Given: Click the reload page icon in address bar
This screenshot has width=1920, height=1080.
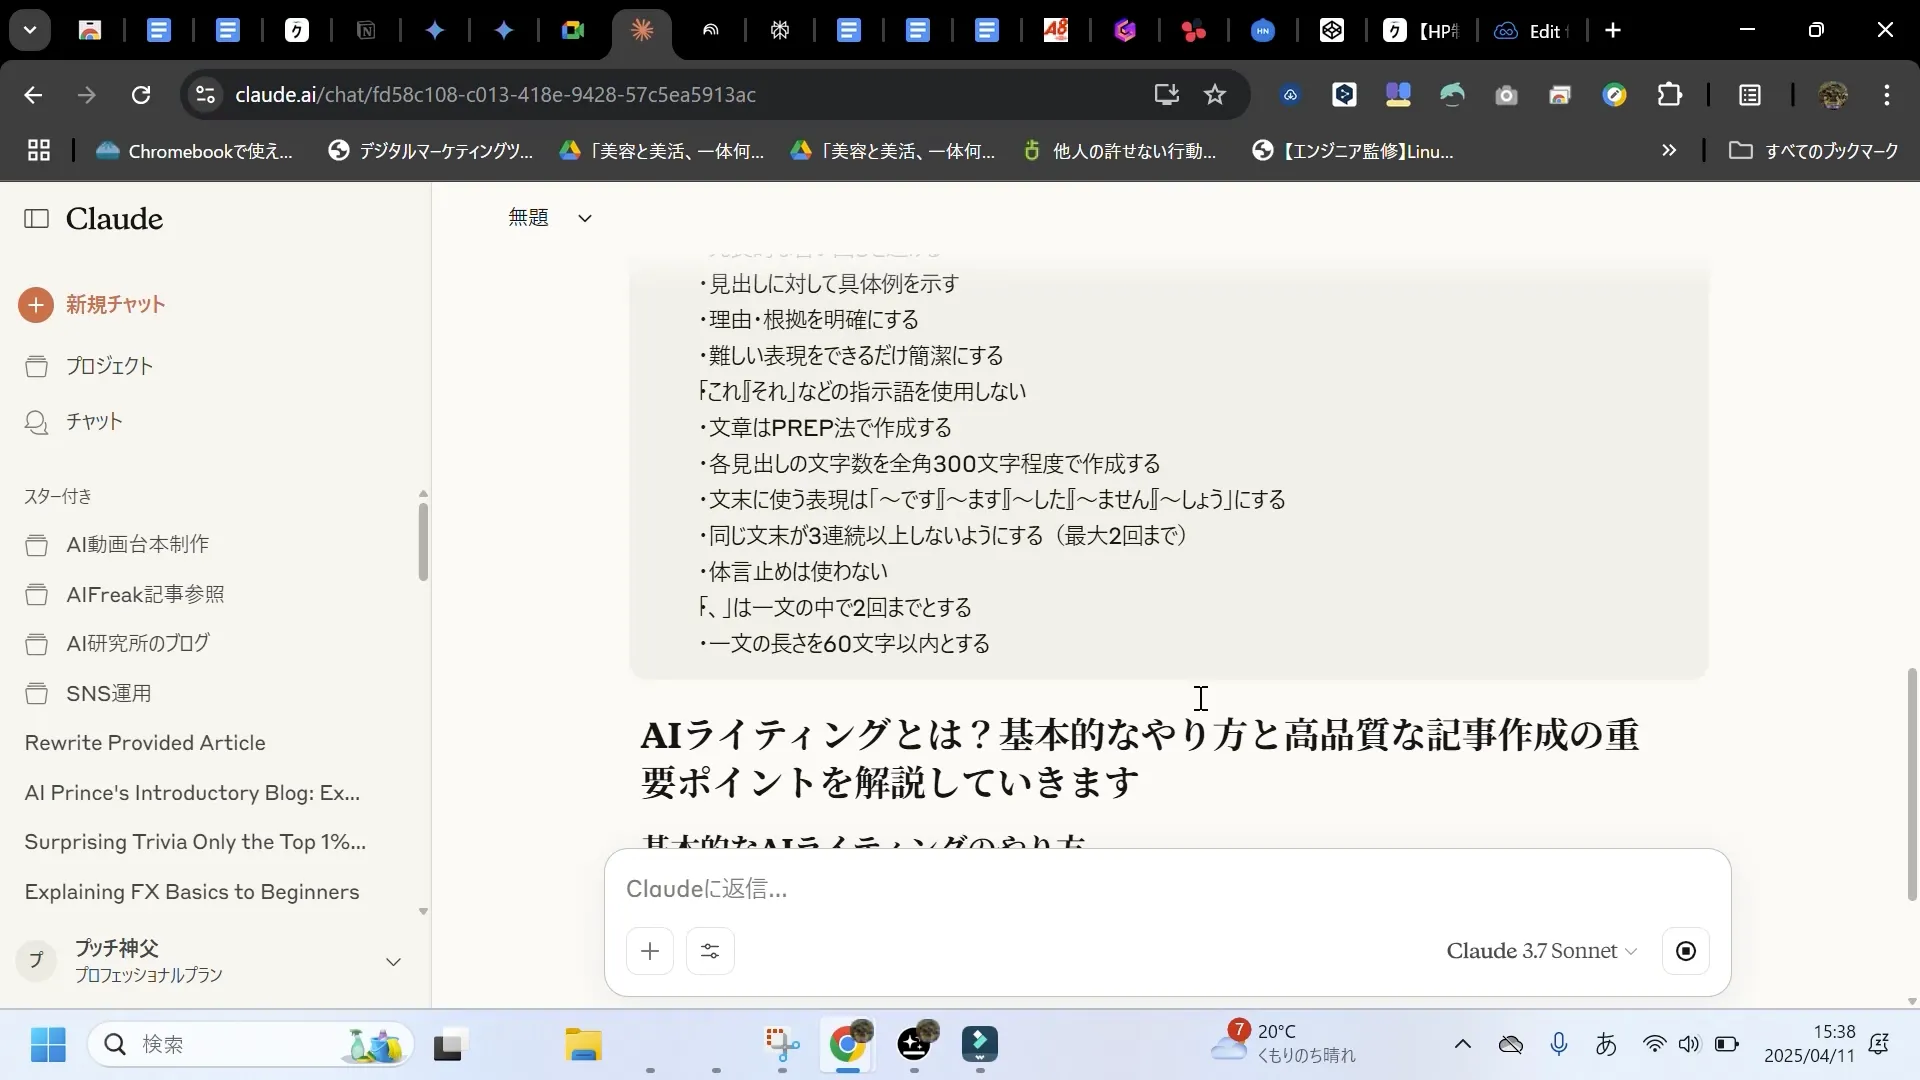Looking at the screenshot, I should pyautogui.click(x=141, y=94).
